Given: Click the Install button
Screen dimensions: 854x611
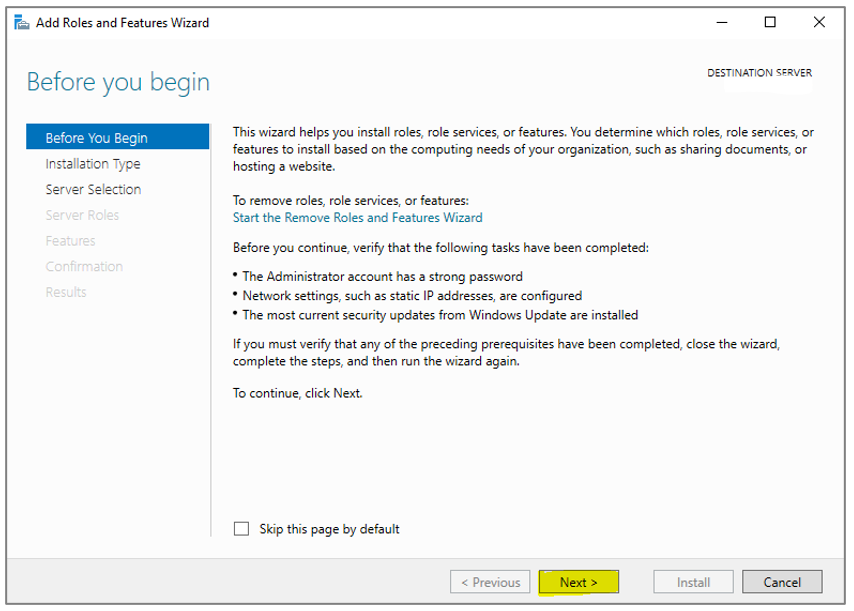Looking at the screenshot, I should [693, 581].
